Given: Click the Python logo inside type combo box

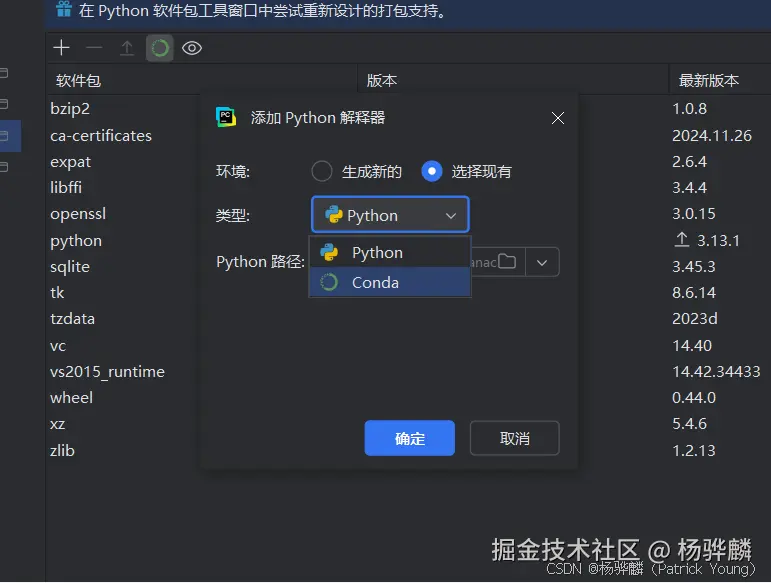Looking at the screenshot, I should (x=333, y=215).
